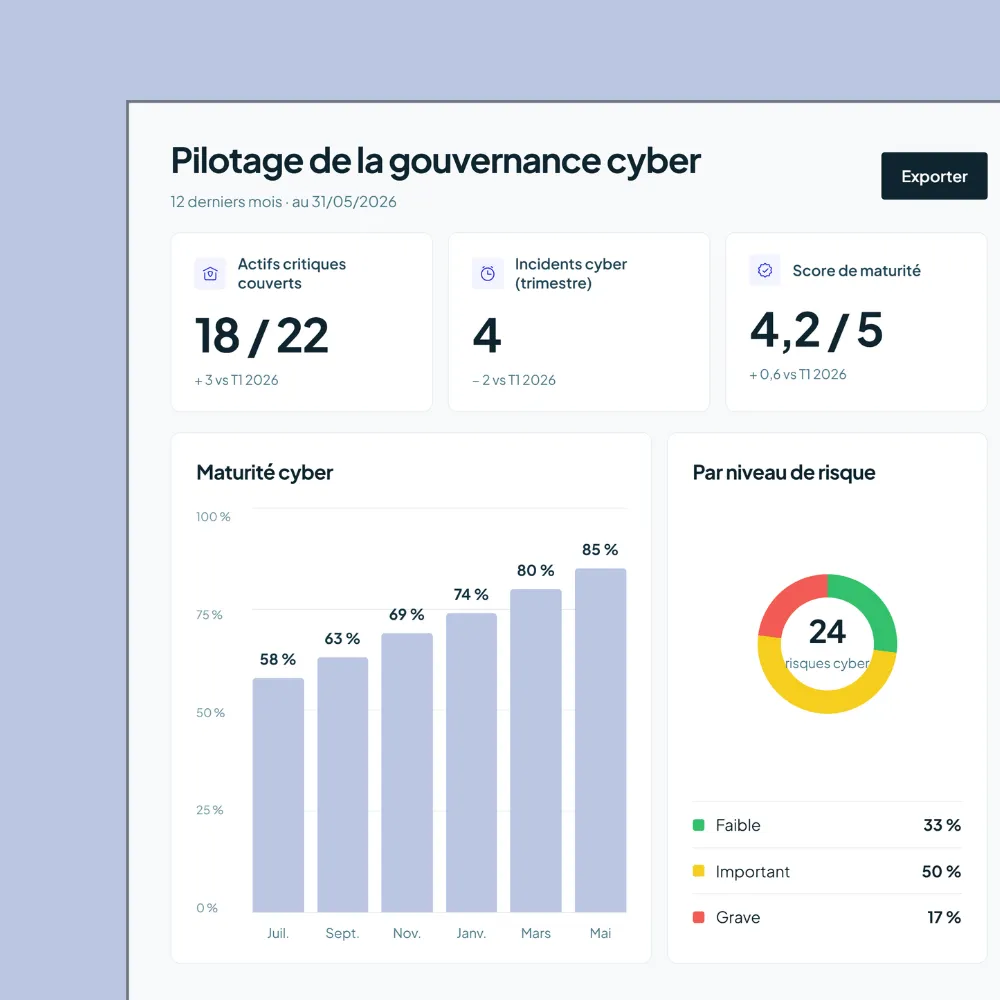This screenshot has width=1000, height=1000.
Task: Click the 'Incidents cyber (trimestre)' label
Action: click(571, 274)
